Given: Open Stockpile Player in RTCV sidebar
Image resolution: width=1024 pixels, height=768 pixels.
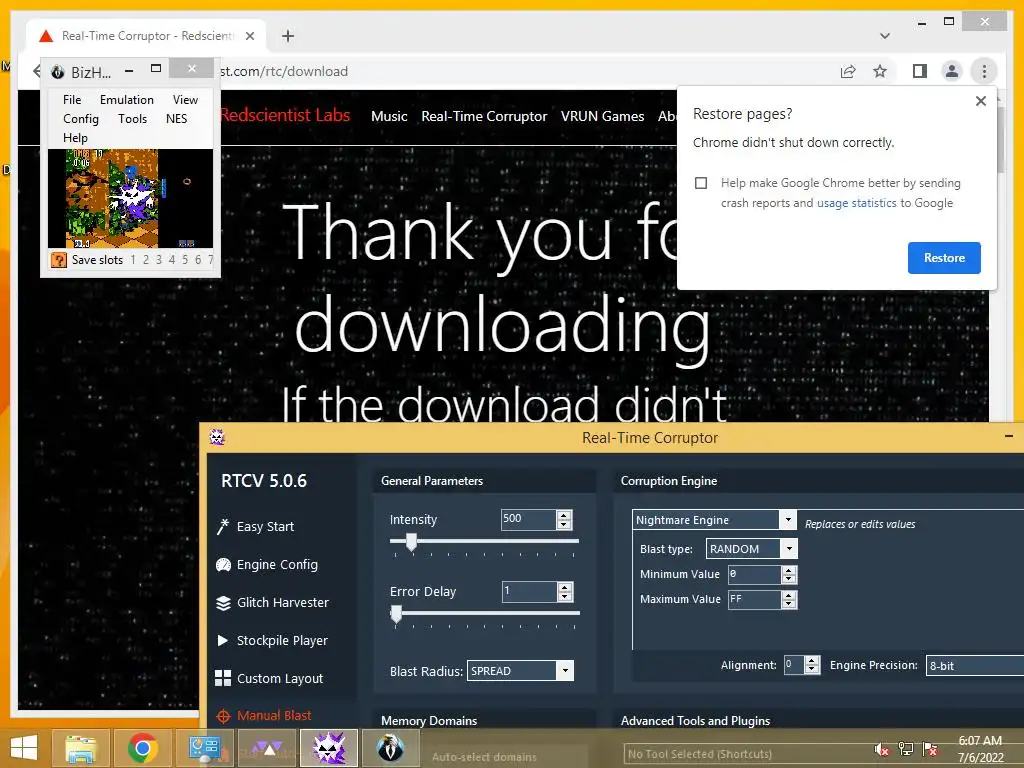Looking at the screenshot, I should tap(272, 640).
